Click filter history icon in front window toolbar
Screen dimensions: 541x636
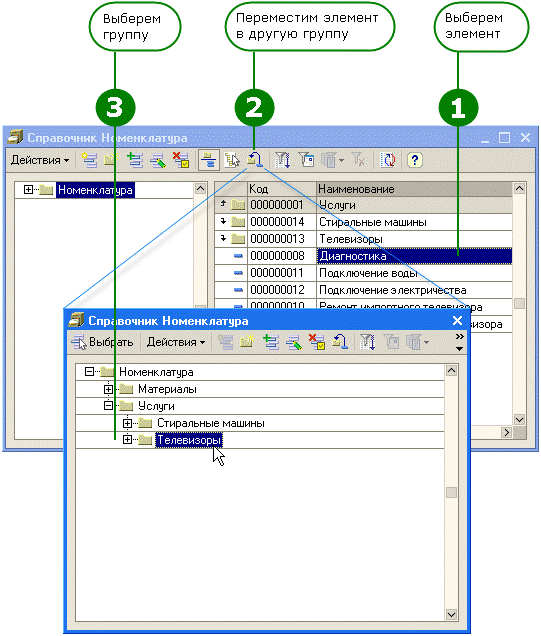(414, 342)
